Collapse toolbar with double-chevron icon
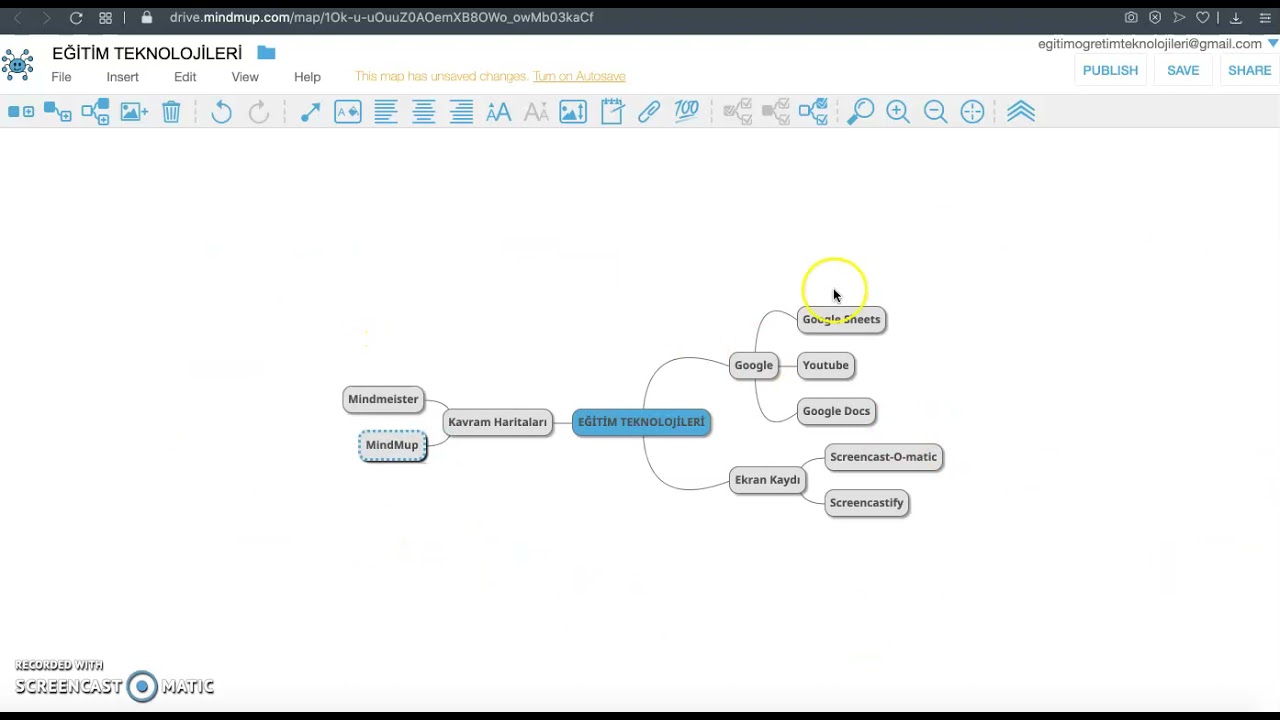Viewport: 1280px width, 720px height. (1021, 112)
